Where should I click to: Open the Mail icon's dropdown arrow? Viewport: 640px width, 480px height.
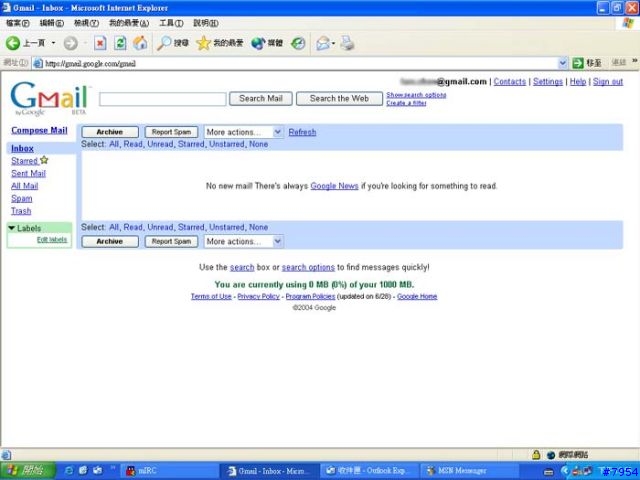[333, 43]
